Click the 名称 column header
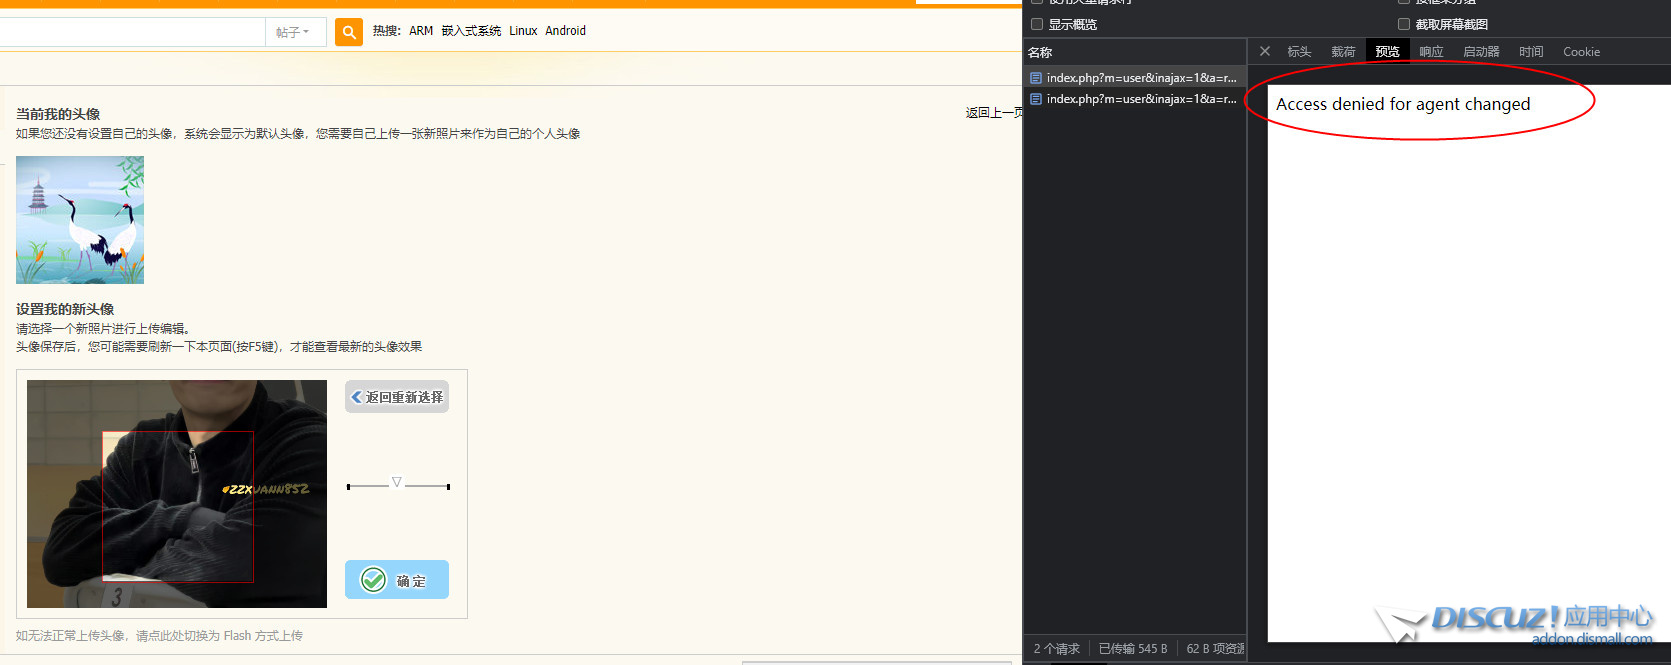Screen dimensions: 1671x665 pyautogui.click(x=1040, y=52)
